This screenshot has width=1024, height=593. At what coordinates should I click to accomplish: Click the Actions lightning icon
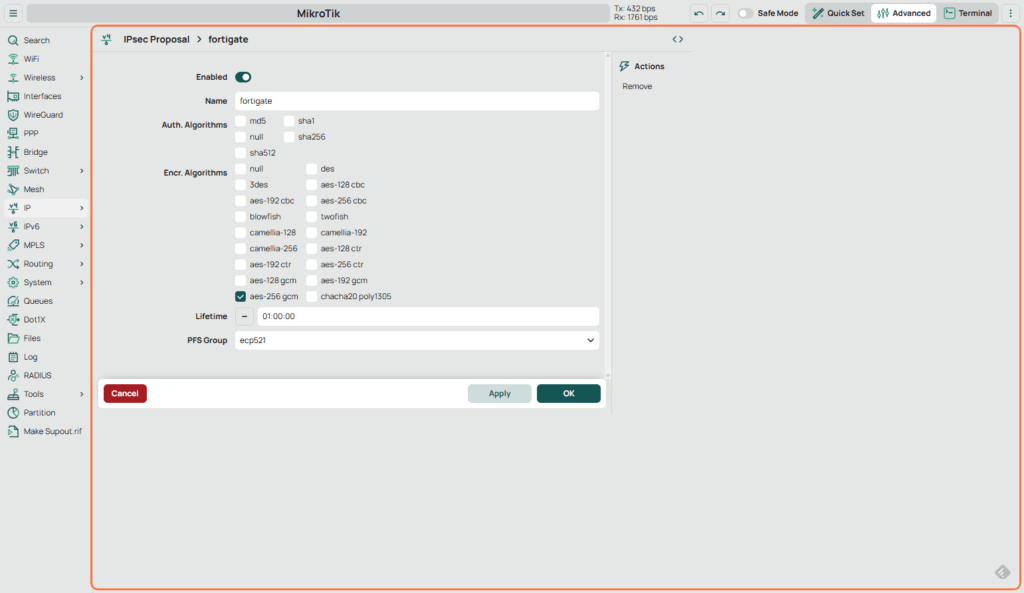(x=624, y=66)
